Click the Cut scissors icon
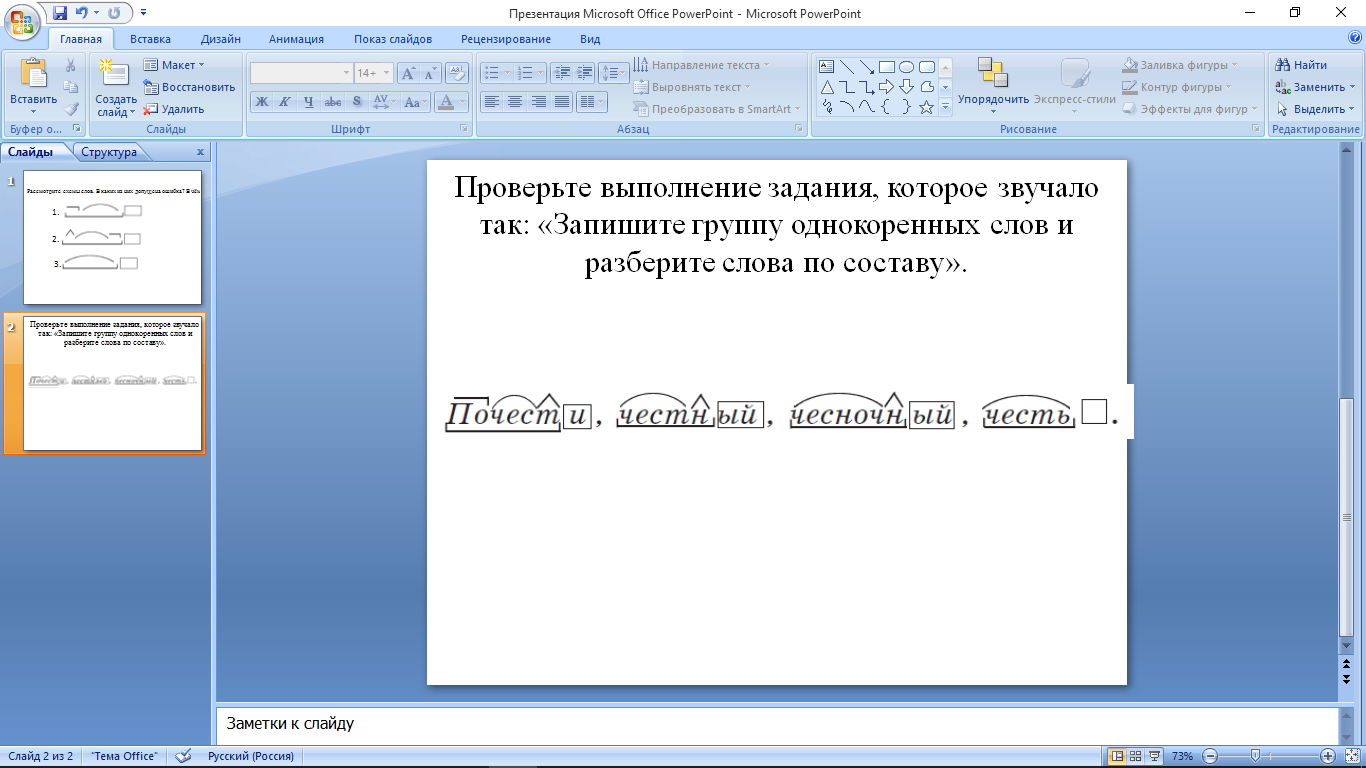 click(71, 65)
